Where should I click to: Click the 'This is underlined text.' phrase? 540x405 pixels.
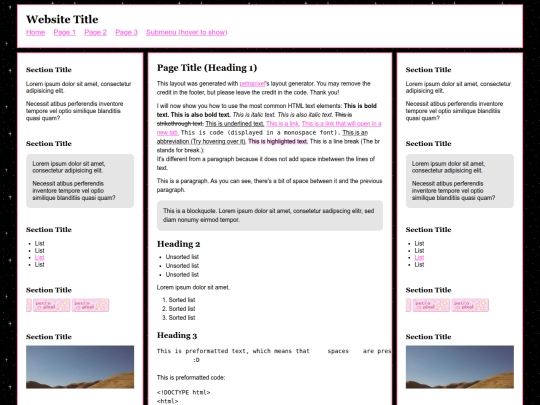(x=235, y=124)
